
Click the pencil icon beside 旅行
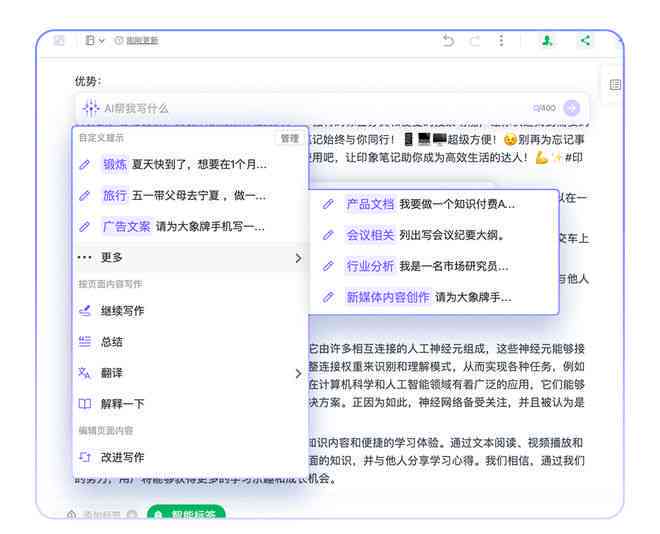pos(85,196)
